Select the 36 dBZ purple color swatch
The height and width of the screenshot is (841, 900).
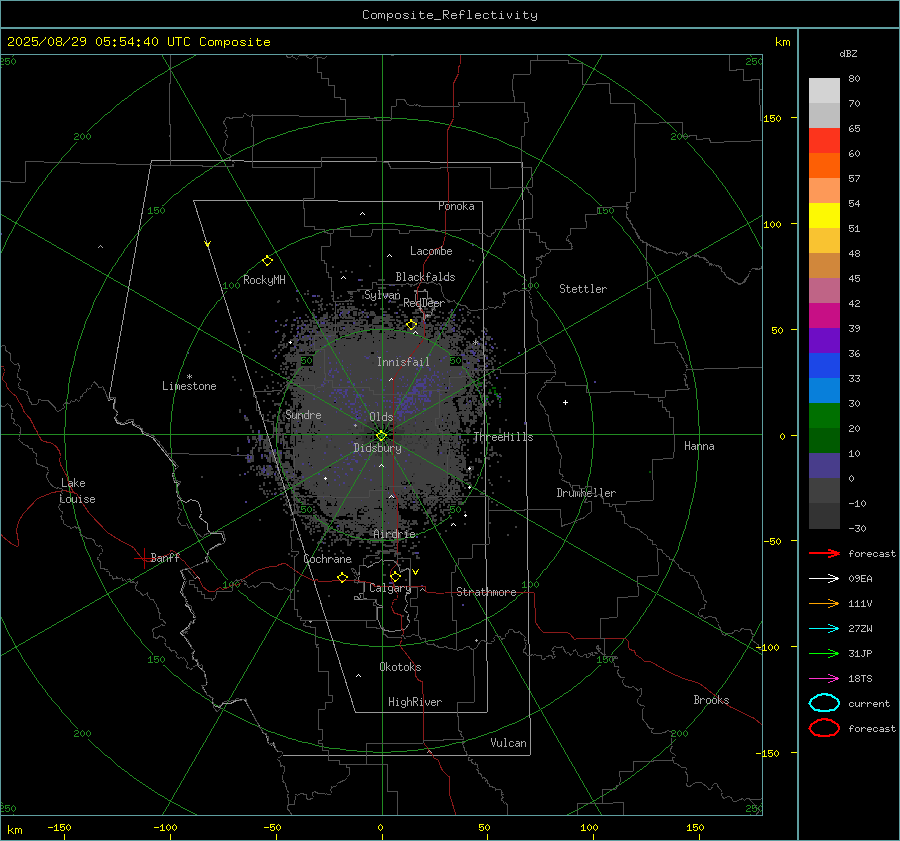[824, 340]
